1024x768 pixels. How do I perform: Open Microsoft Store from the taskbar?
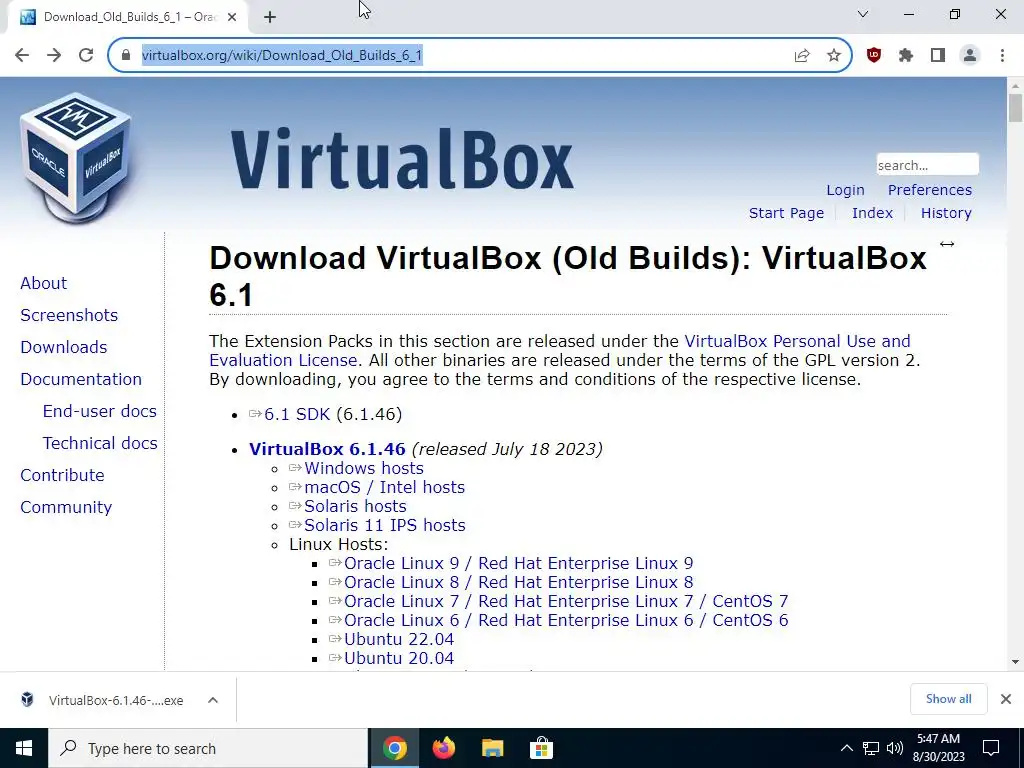click(541, 748)
